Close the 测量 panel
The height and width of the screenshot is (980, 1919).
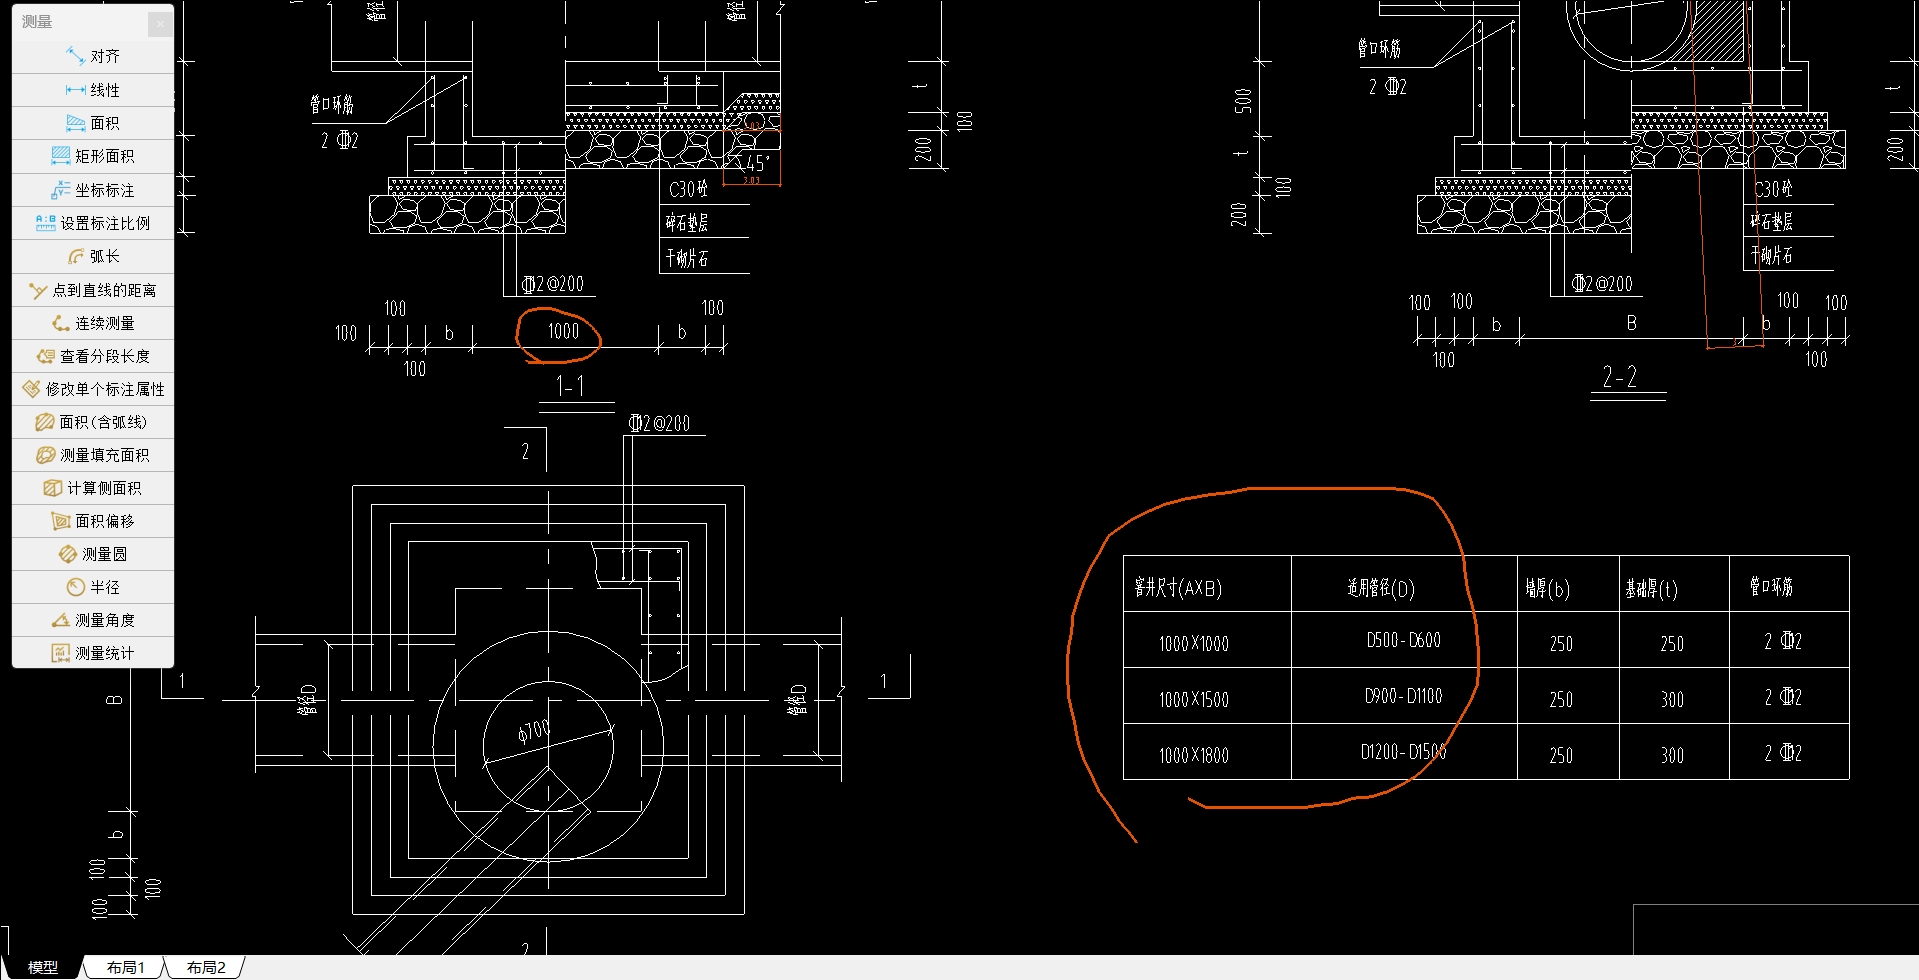(x=160, y=24)
